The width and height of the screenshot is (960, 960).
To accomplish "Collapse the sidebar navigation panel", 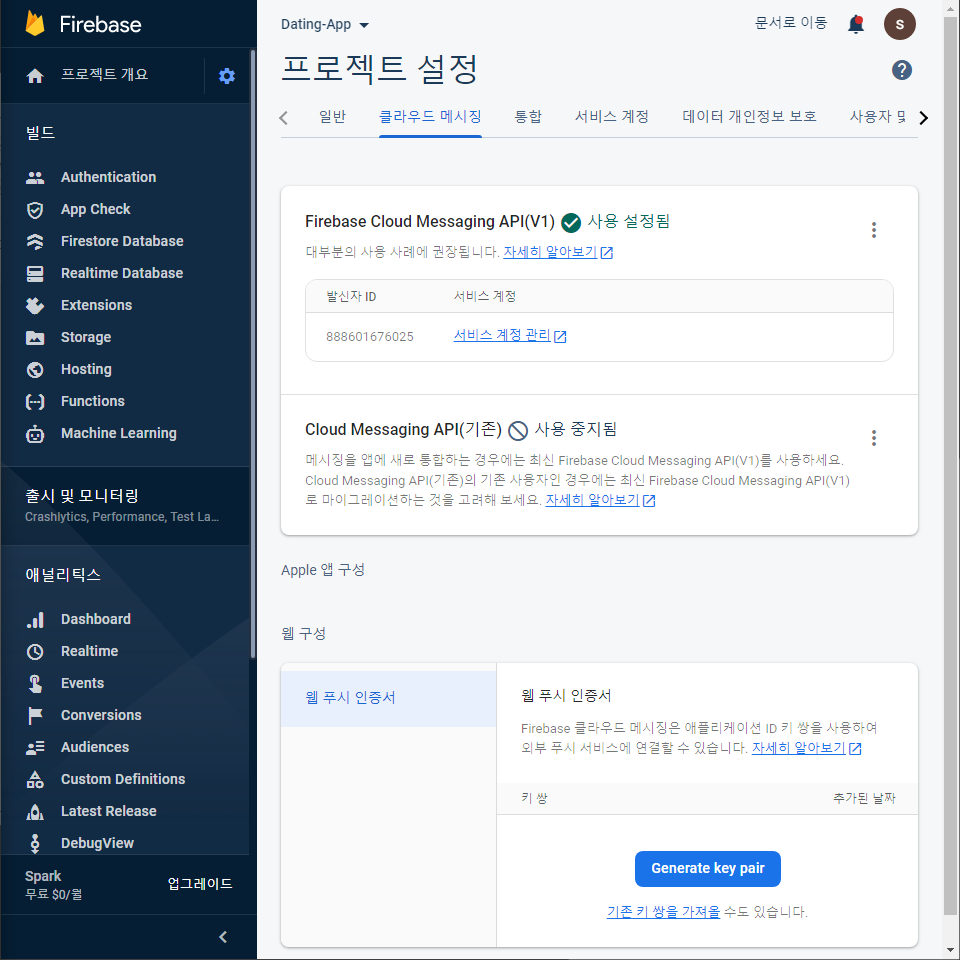I will [x=223, y=937].
